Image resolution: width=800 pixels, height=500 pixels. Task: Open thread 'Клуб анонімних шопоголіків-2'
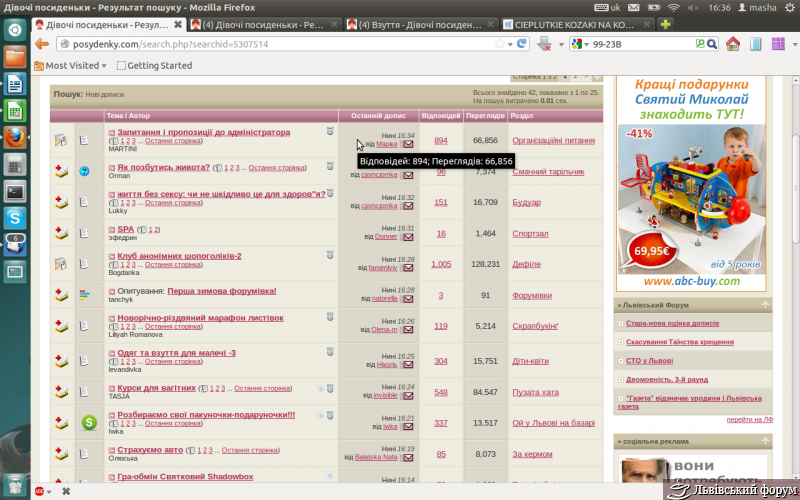179,255
